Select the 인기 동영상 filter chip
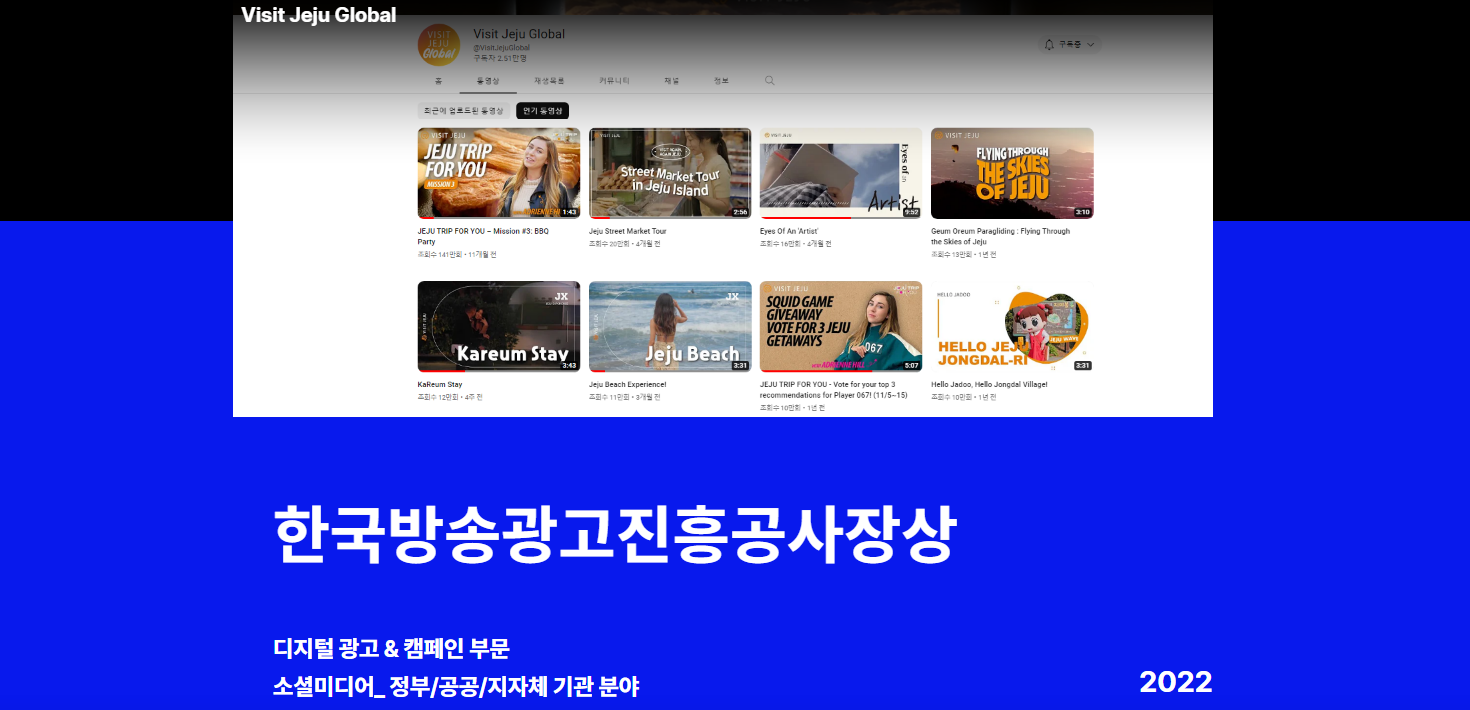This screenshot has width=1470, height=710. point(542,111)
